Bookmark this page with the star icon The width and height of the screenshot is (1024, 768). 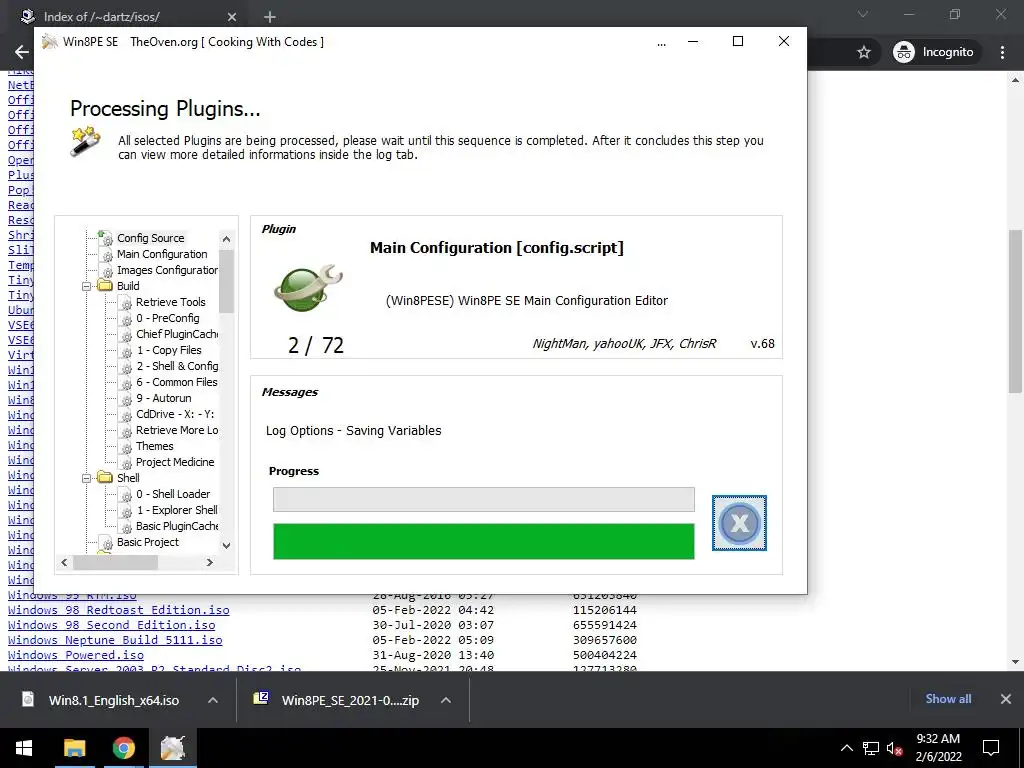tap(864, 52)
